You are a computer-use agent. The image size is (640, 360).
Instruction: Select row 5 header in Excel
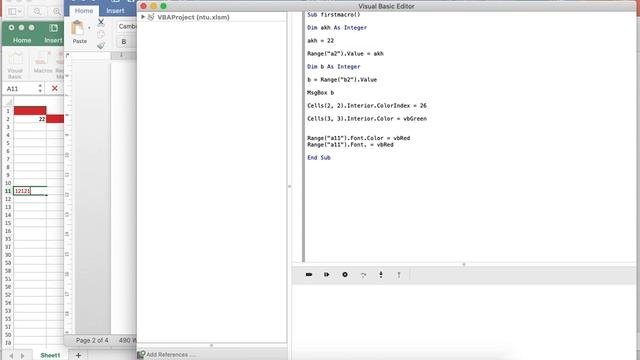(8, 143)
